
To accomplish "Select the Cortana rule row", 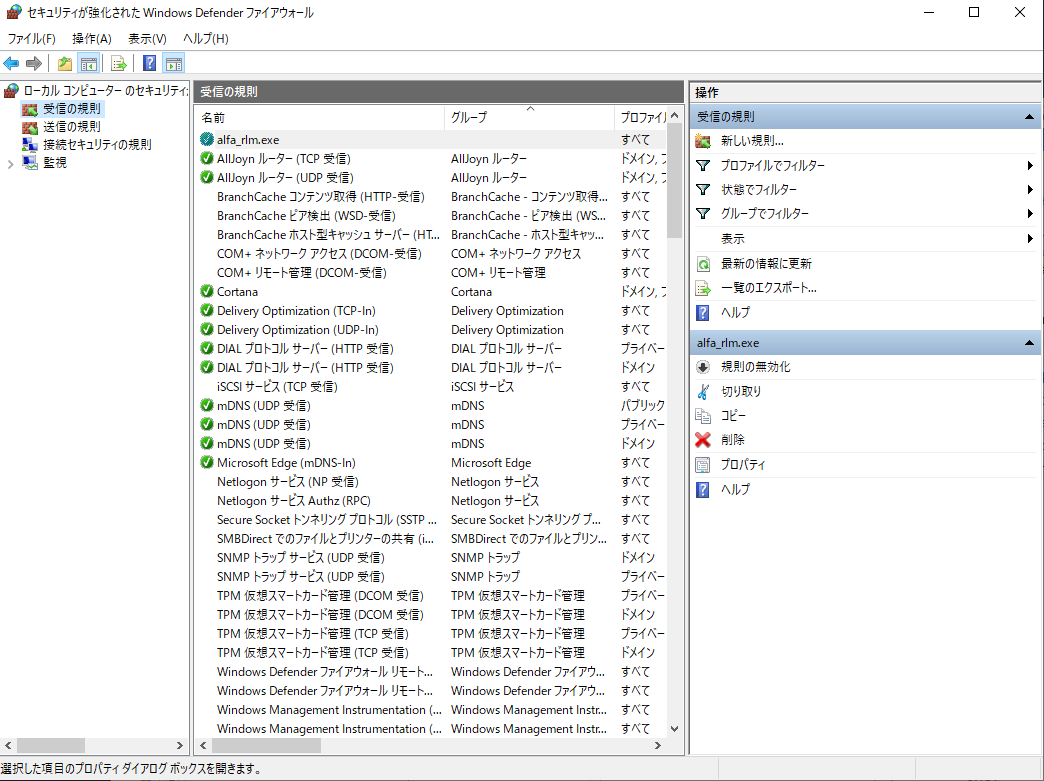I will (432, 292).
